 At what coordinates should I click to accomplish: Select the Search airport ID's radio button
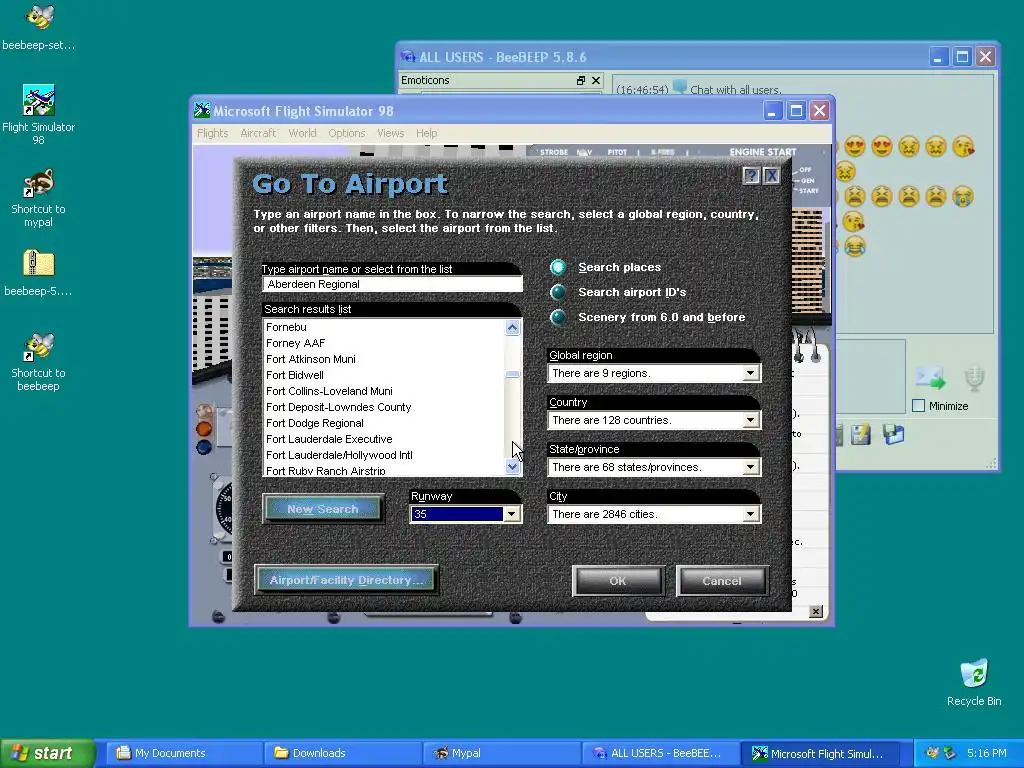(x=558, y=292)
